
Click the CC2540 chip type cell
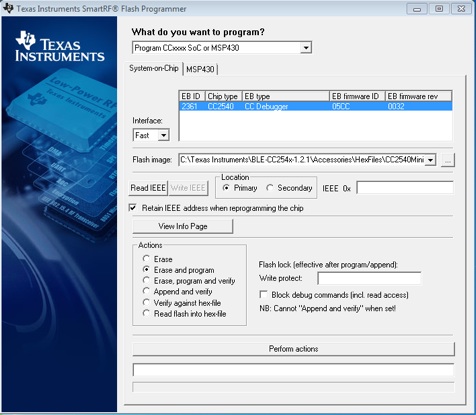221,106
